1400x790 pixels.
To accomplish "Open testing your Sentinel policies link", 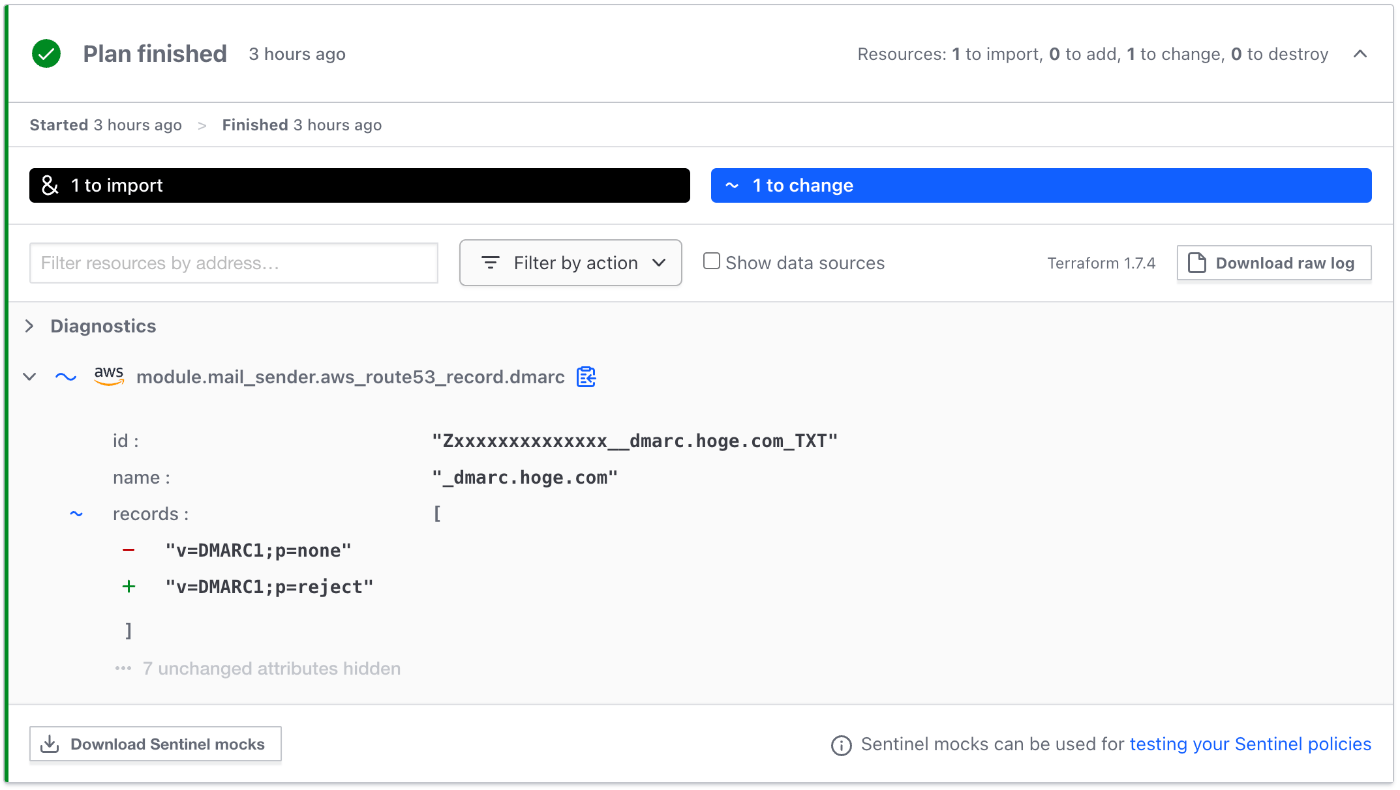I will point(1251,744).
